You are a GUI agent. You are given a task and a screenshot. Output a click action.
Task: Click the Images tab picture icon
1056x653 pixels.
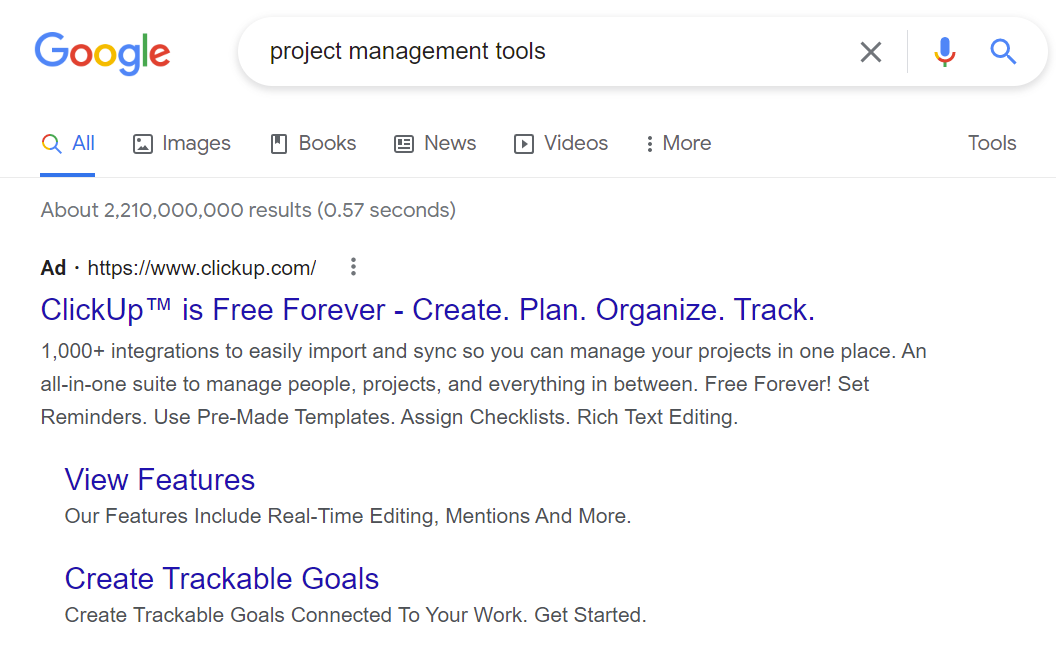pyautogui.click(x=143, y=144)
